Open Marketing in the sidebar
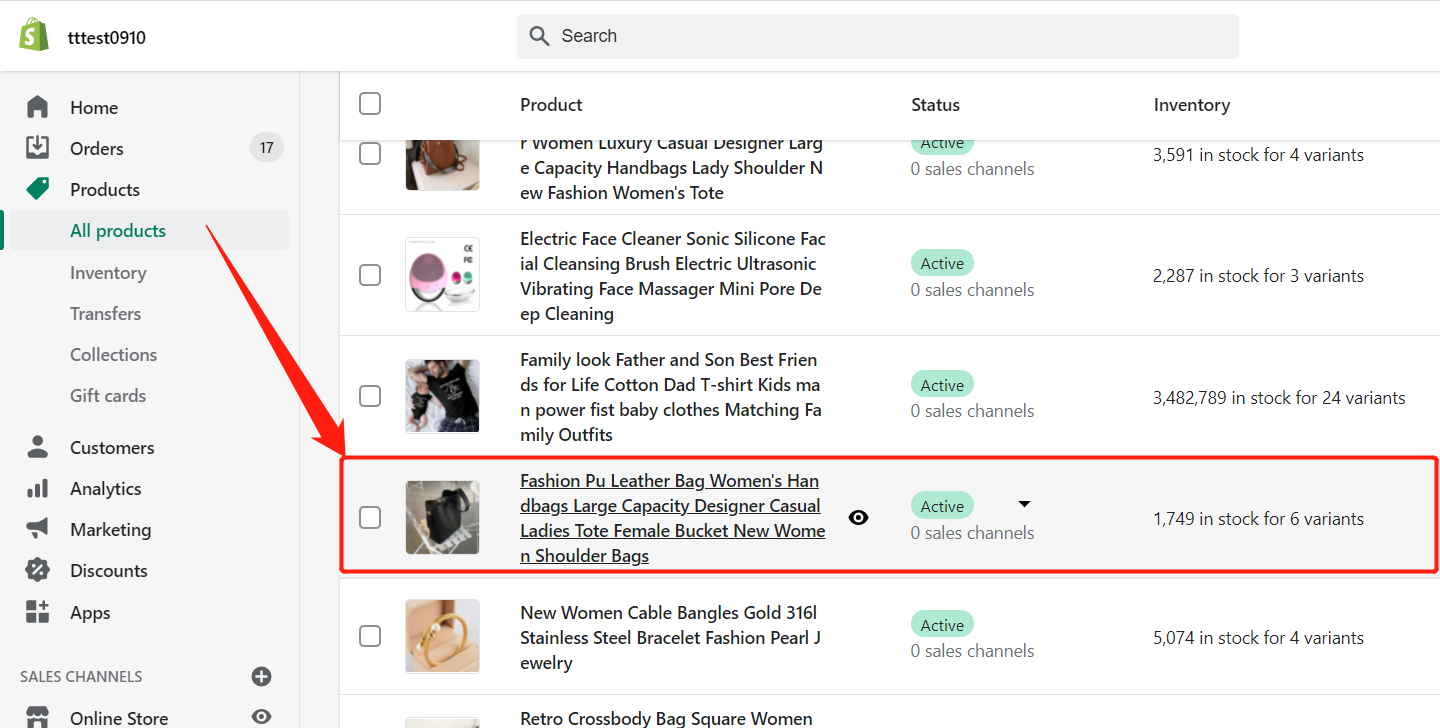The height and width of the screenshot is (728, 1440). 110,529
